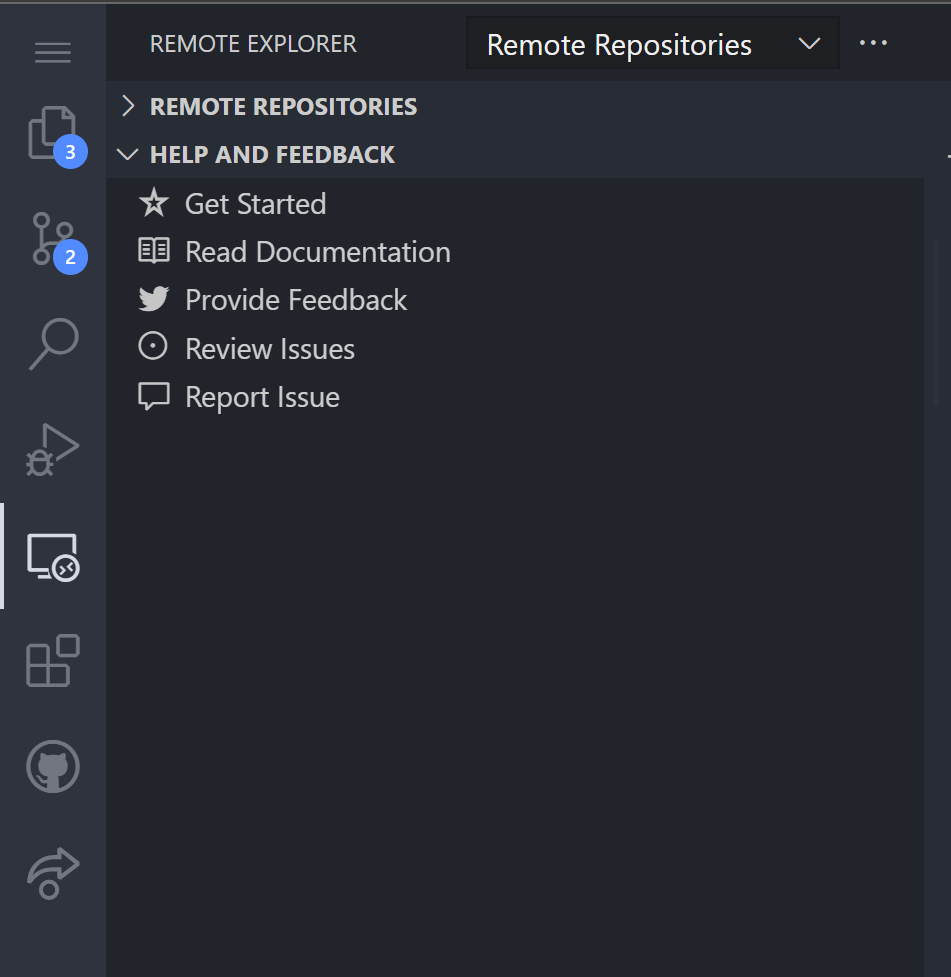Click the Source Control badge showing 2
The image size is (951, 977).
click(x=71, y=257)
